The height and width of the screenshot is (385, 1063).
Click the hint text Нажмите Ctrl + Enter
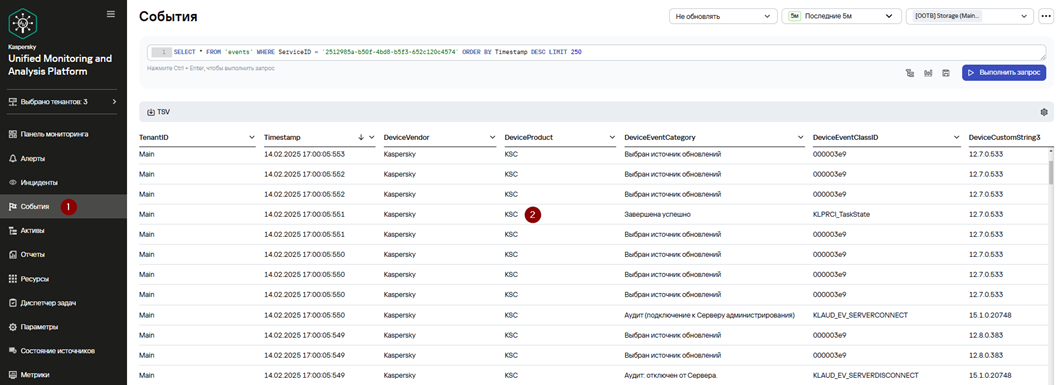coord(210,68)
